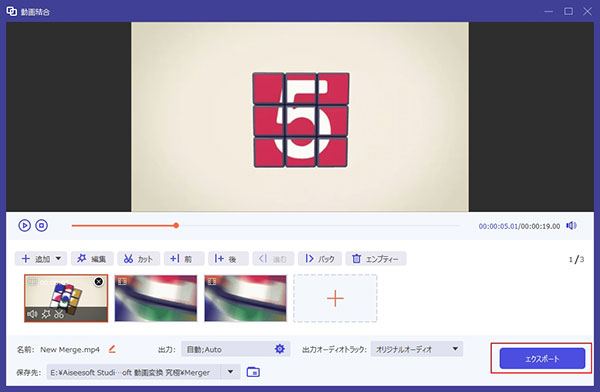Stop the video playback
Viewport: 600px width, 392px height.
click(x=42, y=225)
